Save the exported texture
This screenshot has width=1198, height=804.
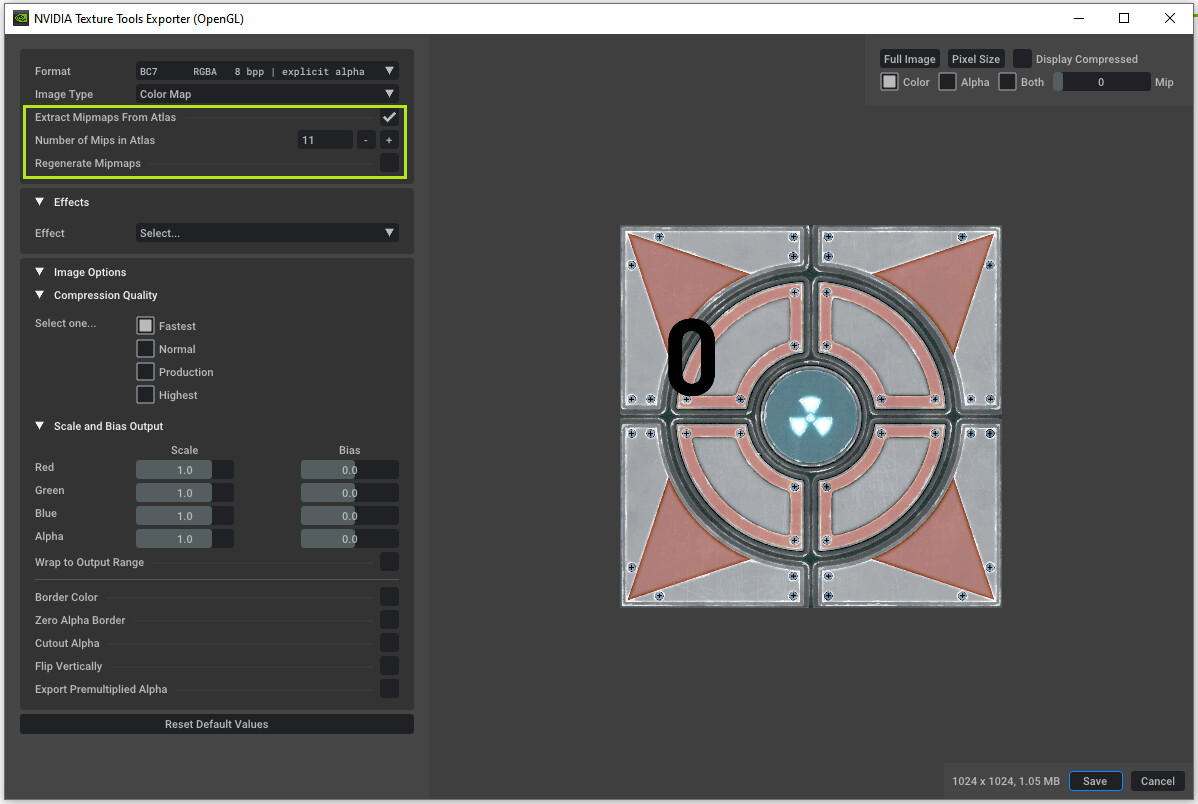point(1095,781)
